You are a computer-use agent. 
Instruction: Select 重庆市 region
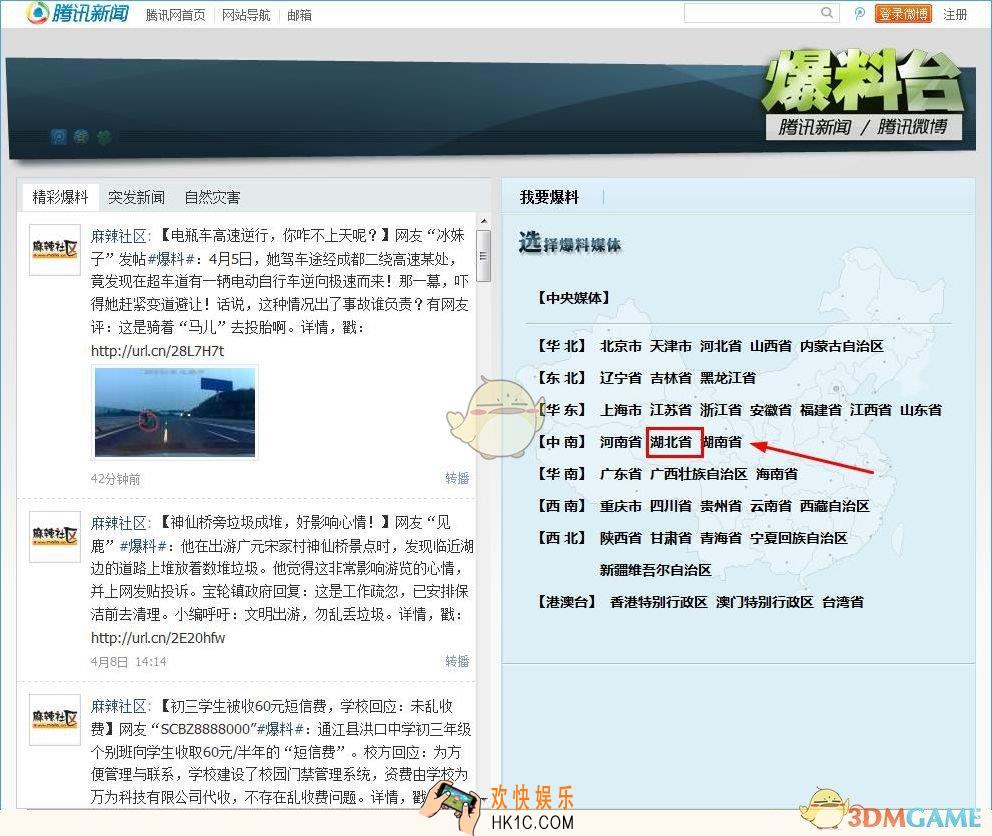[621, 506]
